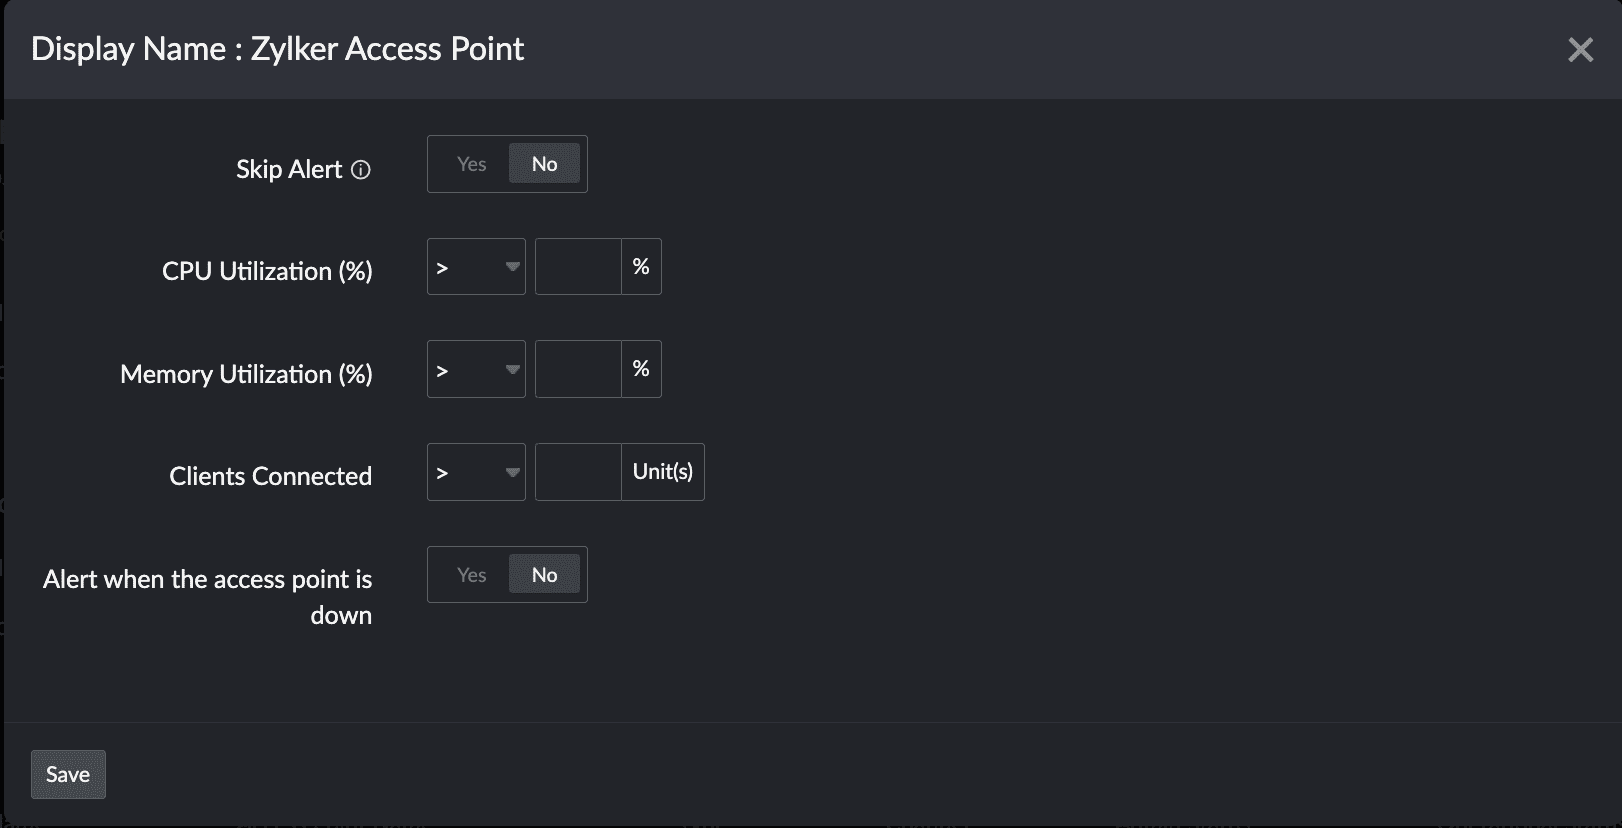The height and width of the screenshot is (828, 1622).
Task: Click the Clients Connected label
Action: coord(270,476)
